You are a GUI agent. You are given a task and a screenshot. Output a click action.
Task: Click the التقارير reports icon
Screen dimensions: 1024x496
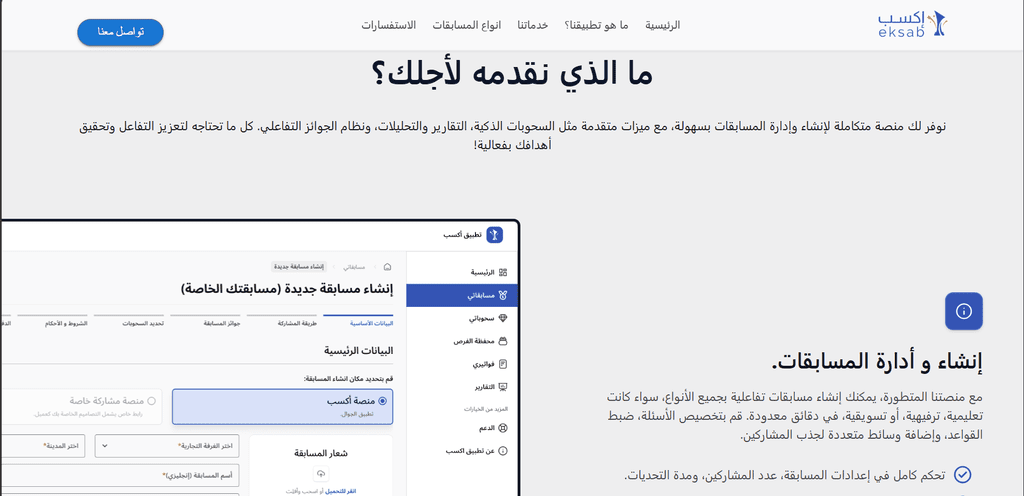click(x=502, y=387)
